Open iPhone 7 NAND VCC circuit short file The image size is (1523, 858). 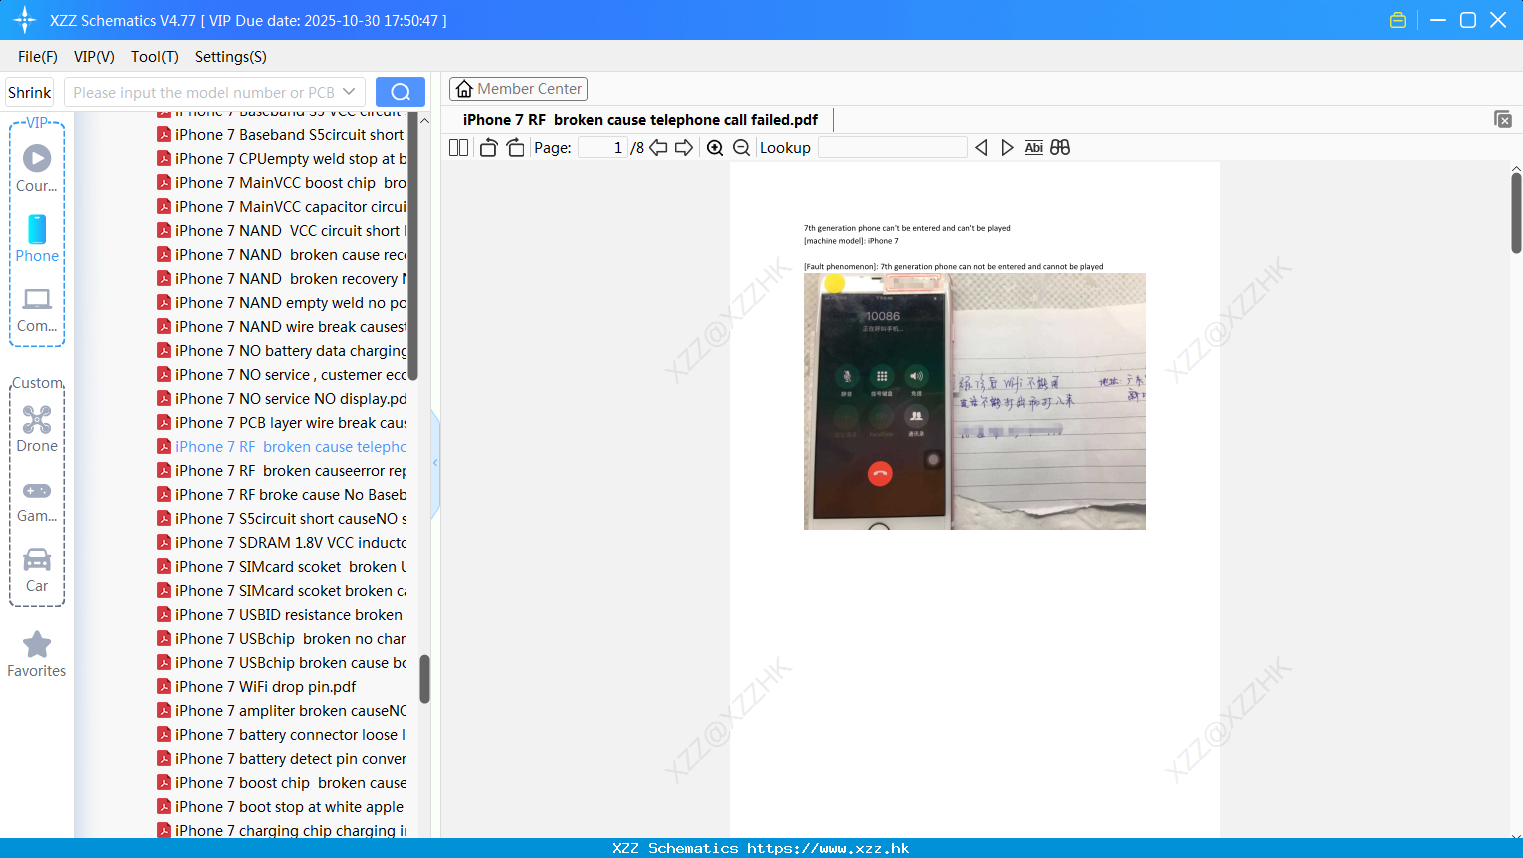281,231
